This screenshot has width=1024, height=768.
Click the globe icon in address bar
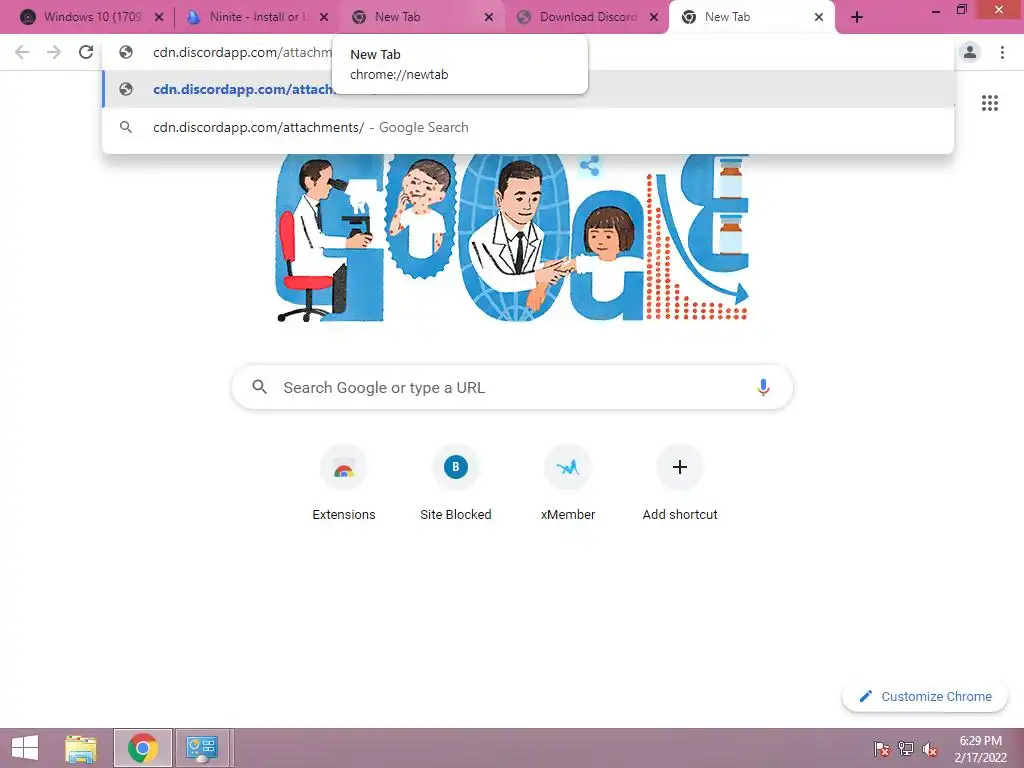[126, 52]
